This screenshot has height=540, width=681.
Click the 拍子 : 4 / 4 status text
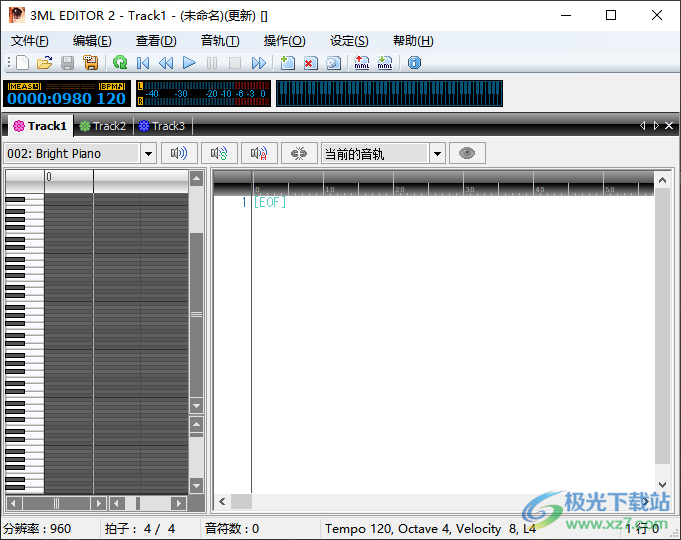coord(140,529)
